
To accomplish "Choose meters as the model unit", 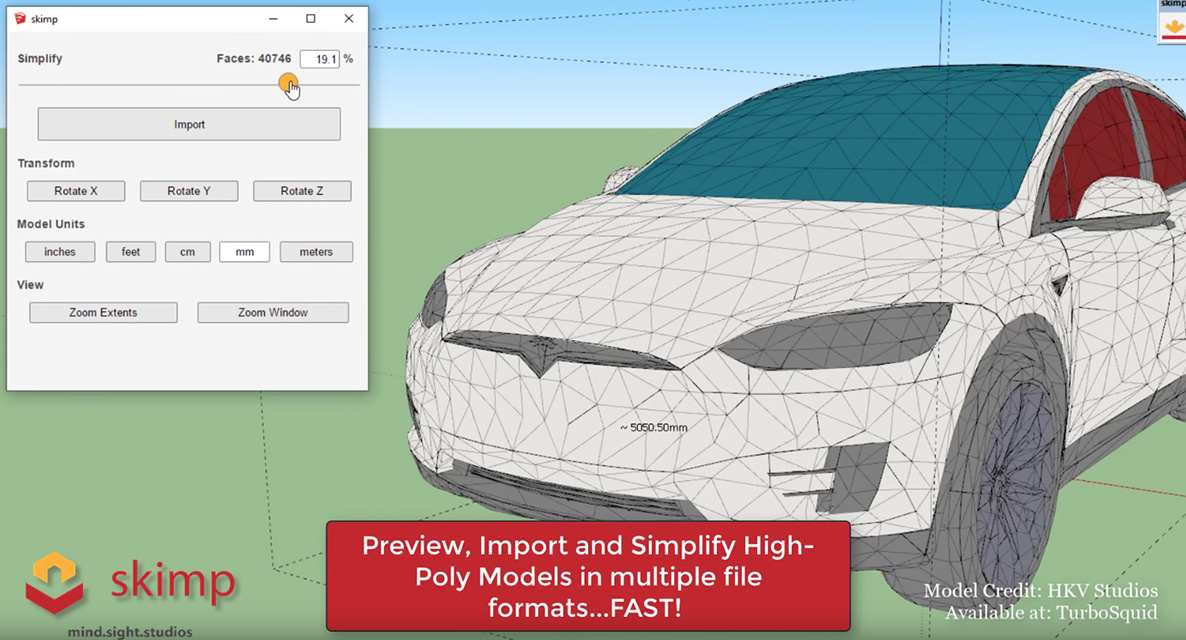I will 316,251.
